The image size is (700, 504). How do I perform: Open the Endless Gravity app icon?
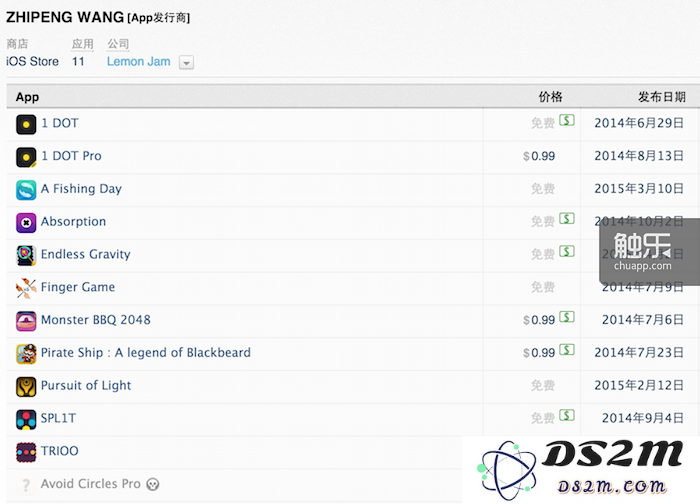(26, 256)
